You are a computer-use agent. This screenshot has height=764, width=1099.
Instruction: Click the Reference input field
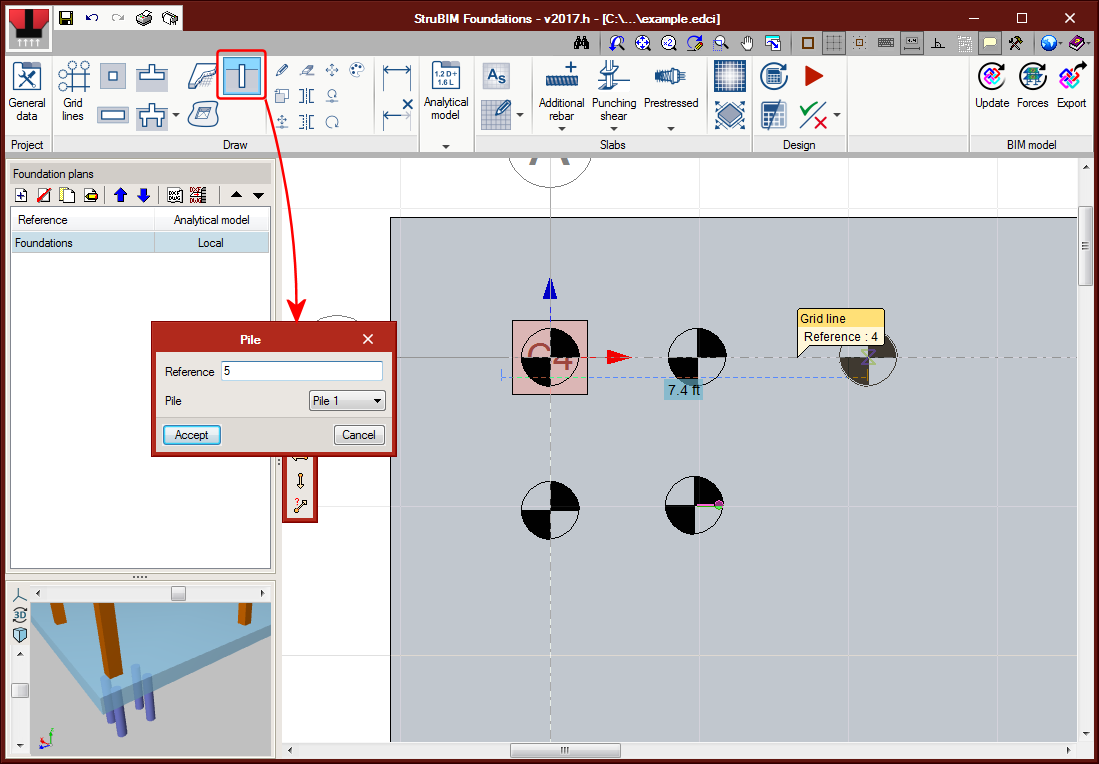tap(301, 371)
